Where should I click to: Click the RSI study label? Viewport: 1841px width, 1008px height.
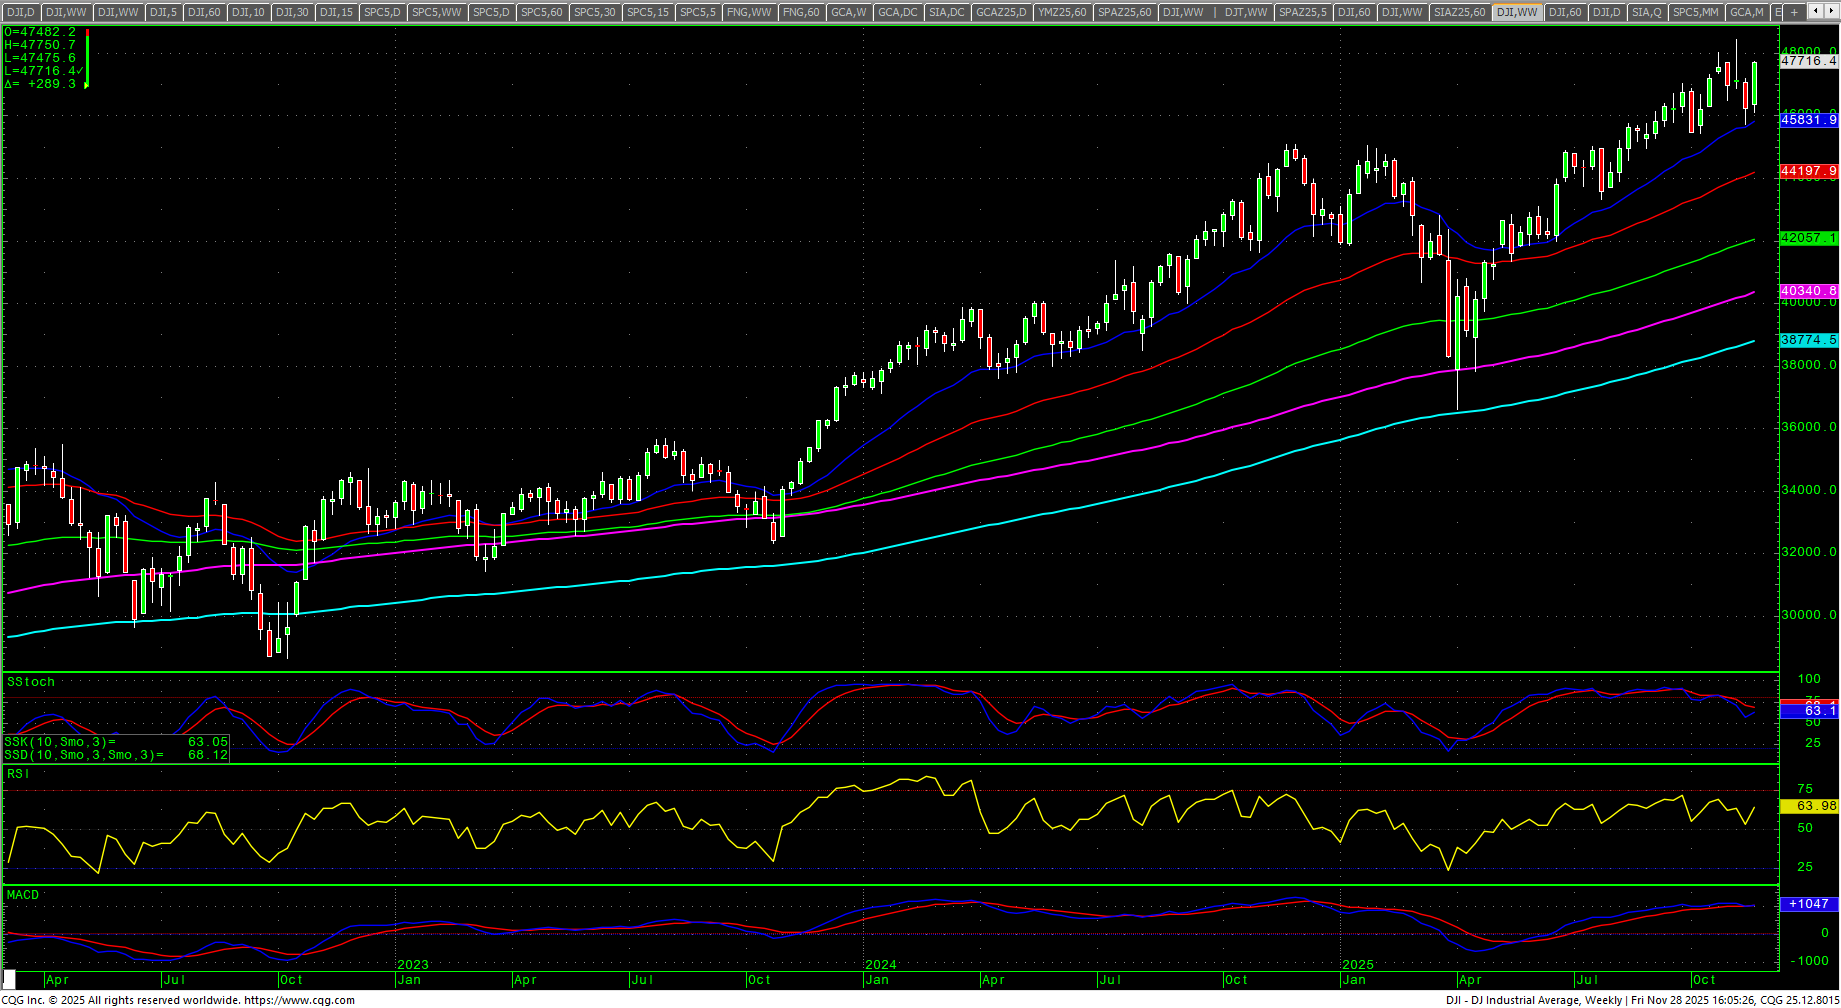click(18, 774)
